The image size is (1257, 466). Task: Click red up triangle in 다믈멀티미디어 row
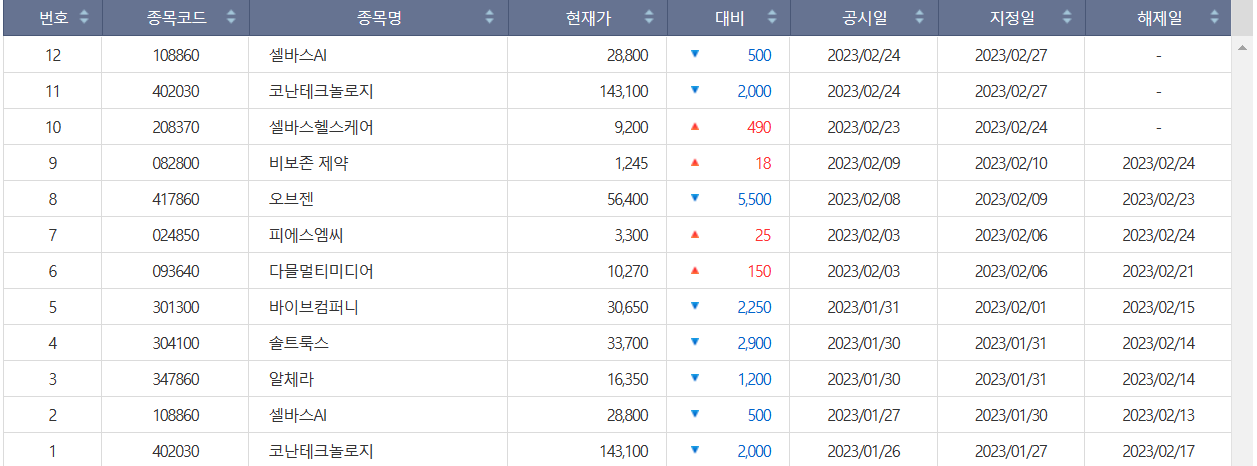tap(695, 270)
